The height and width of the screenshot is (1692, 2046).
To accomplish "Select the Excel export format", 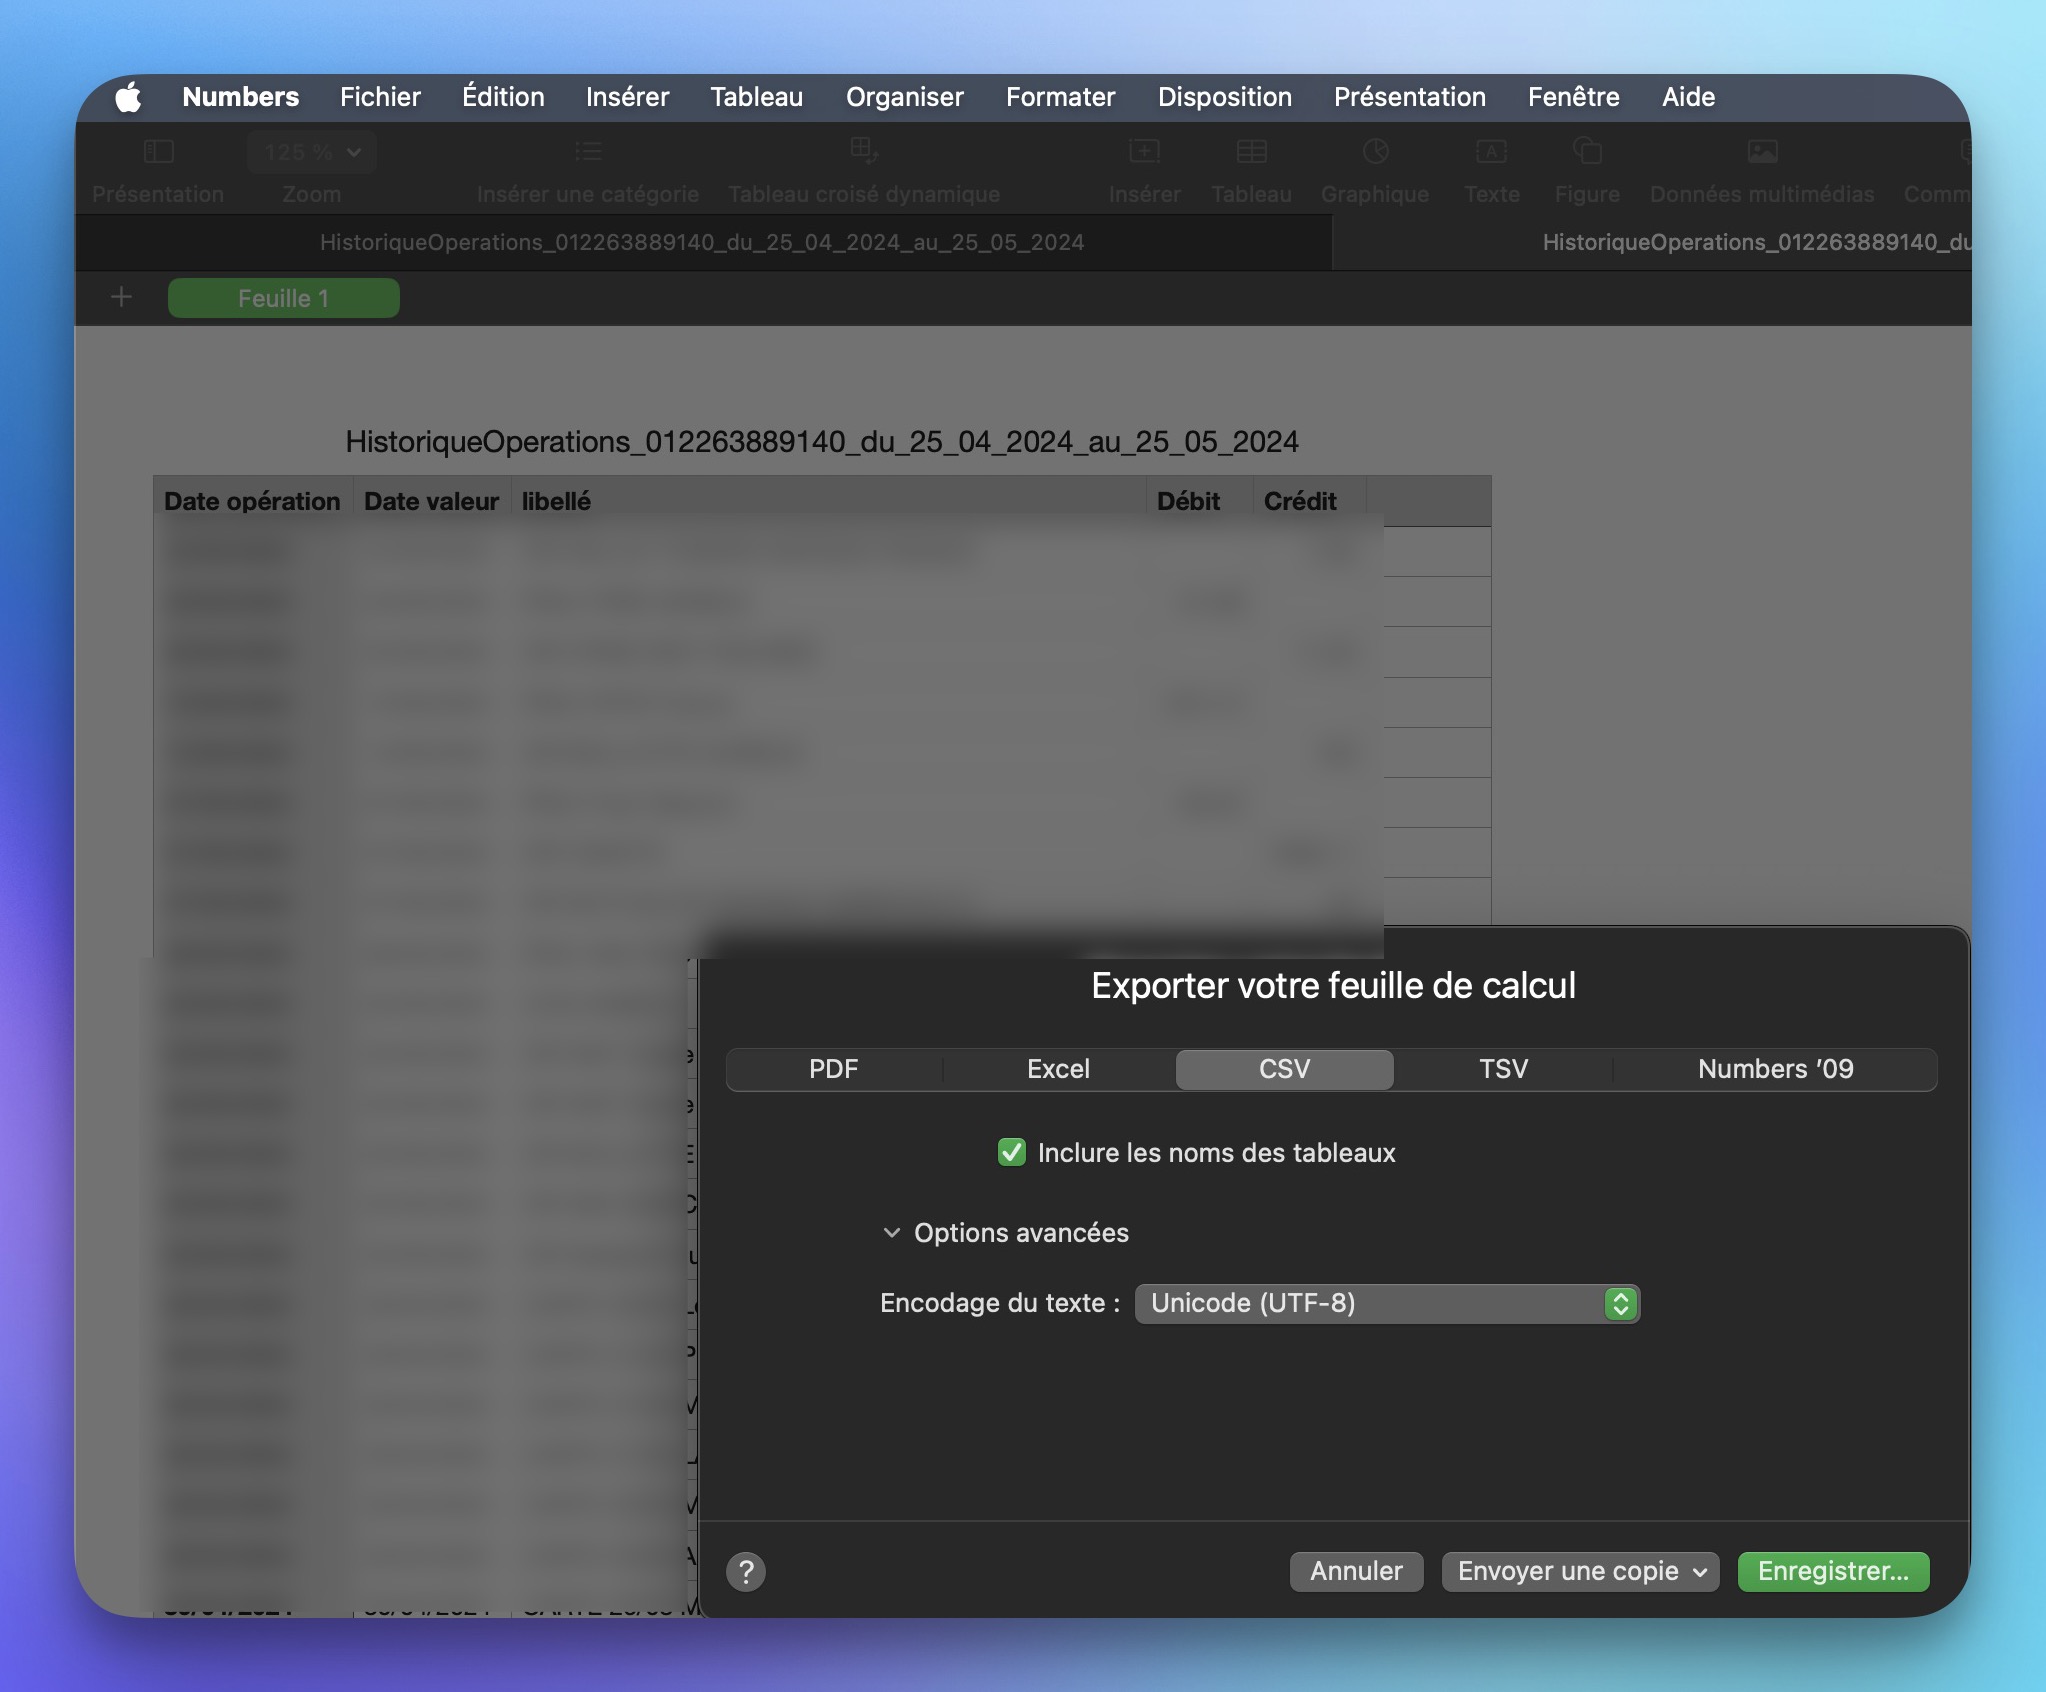I will click(x=1058, y=1069).
